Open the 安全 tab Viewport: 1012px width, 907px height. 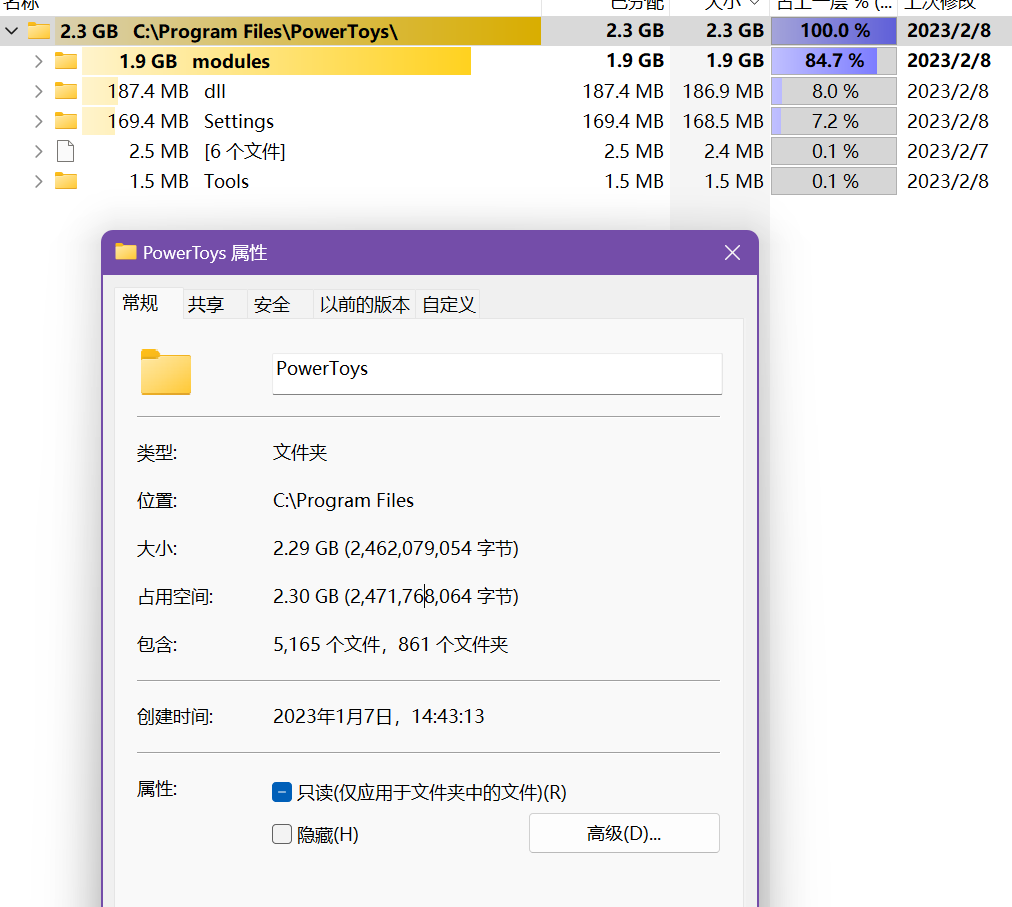(272, 305)
